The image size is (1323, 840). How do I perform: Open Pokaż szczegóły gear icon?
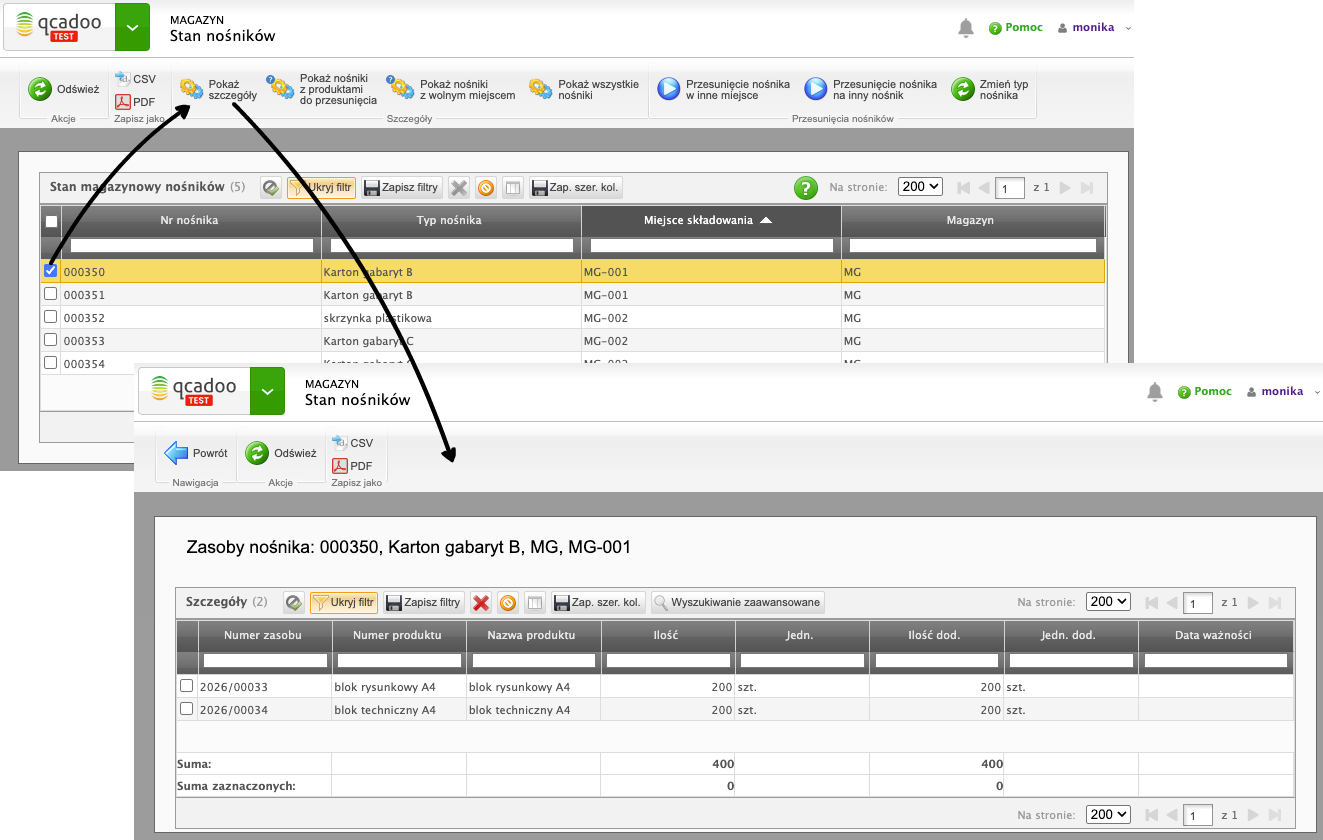[x=191, y=89]
